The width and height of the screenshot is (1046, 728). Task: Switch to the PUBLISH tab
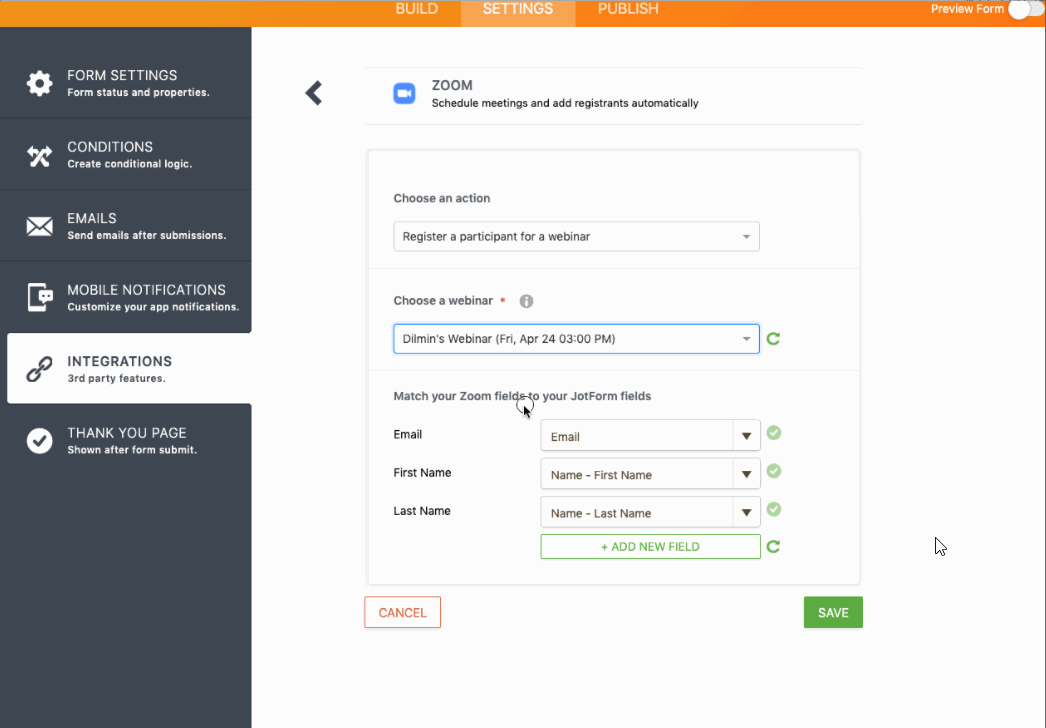coord(628,9)
